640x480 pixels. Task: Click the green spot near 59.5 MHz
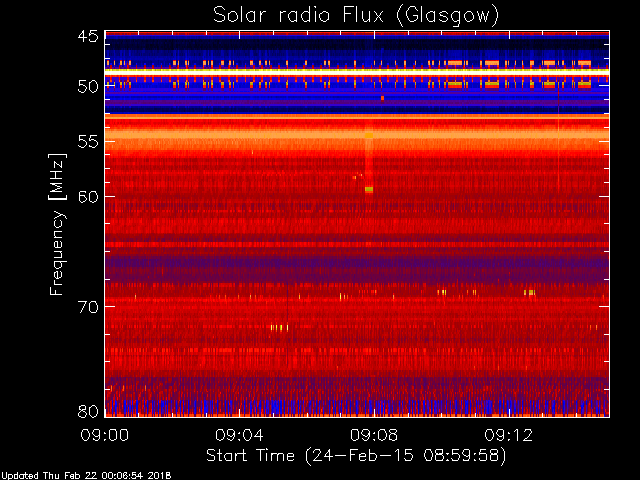[369, 189]
